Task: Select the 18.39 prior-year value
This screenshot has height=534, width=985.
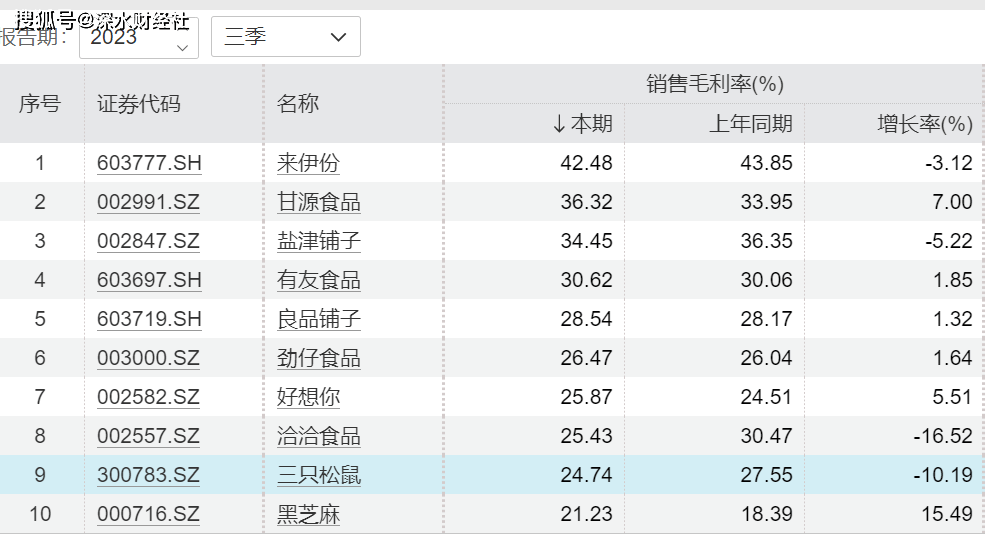Action: (x=766, y=514)
